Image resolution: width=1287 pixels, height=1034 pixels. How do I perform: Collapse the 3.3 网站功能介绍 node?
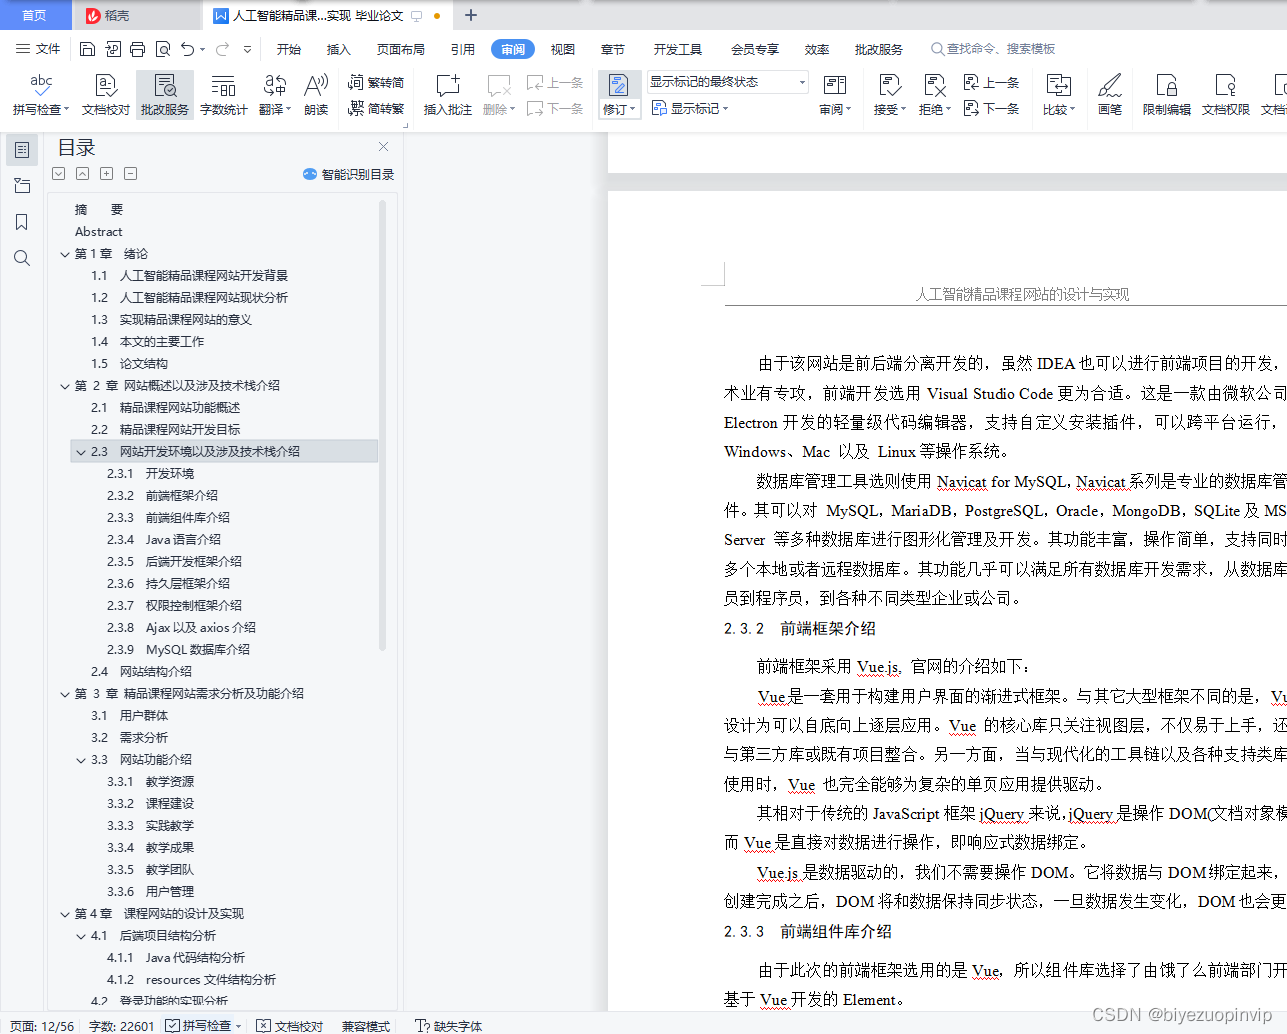click(81, 760)
